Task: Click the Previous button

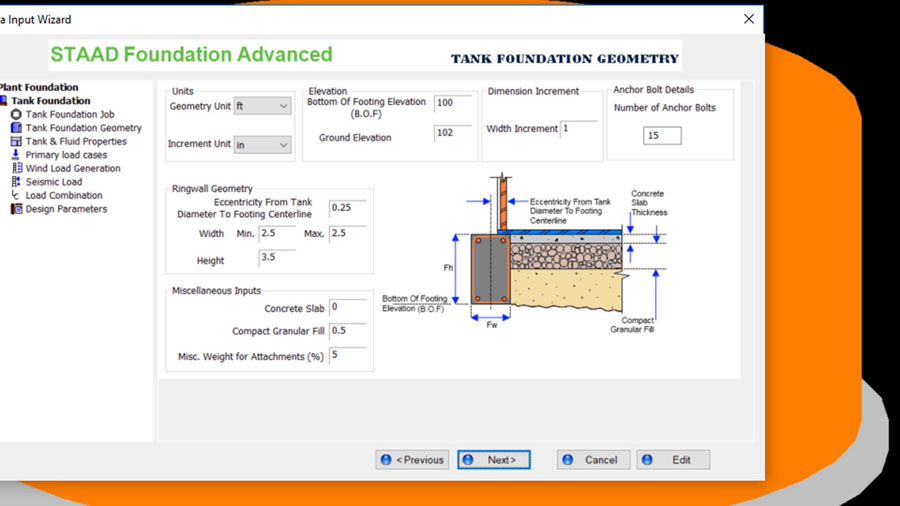Action: click(x=412, y=460)
